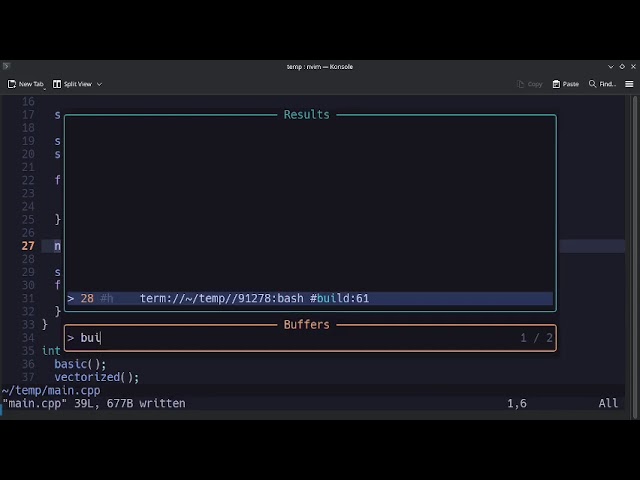The height and width of the screenshot is (480, 640).
Task: Click the 1,6 cursor position indicator
Action: pyautogui.click(x=517, y=404)
